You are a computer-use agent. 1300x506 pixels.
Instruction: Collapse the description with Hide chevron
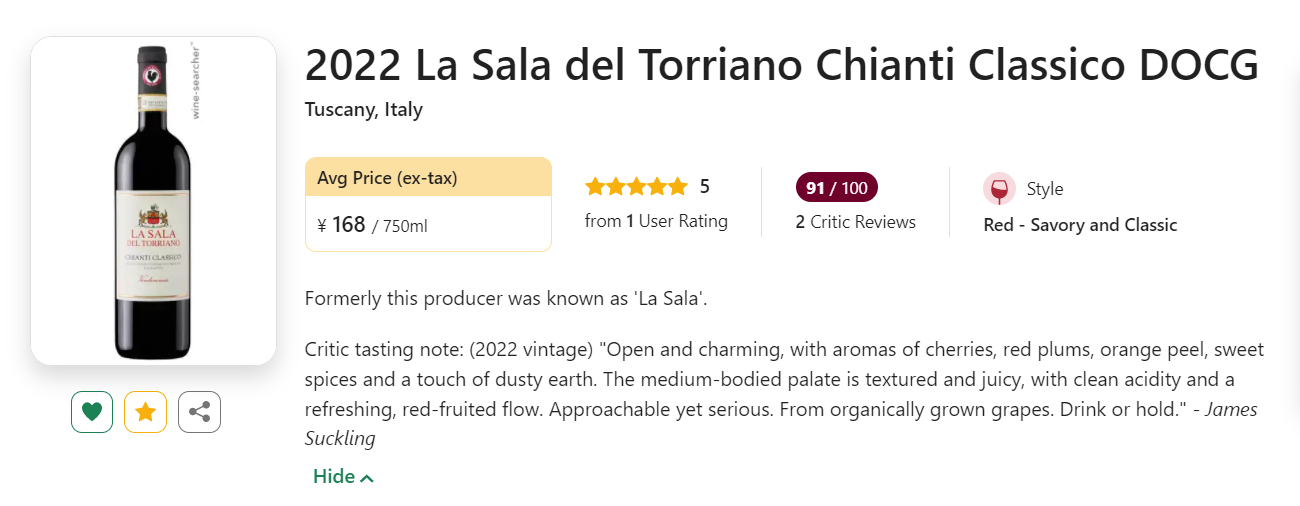coord(343,477)
